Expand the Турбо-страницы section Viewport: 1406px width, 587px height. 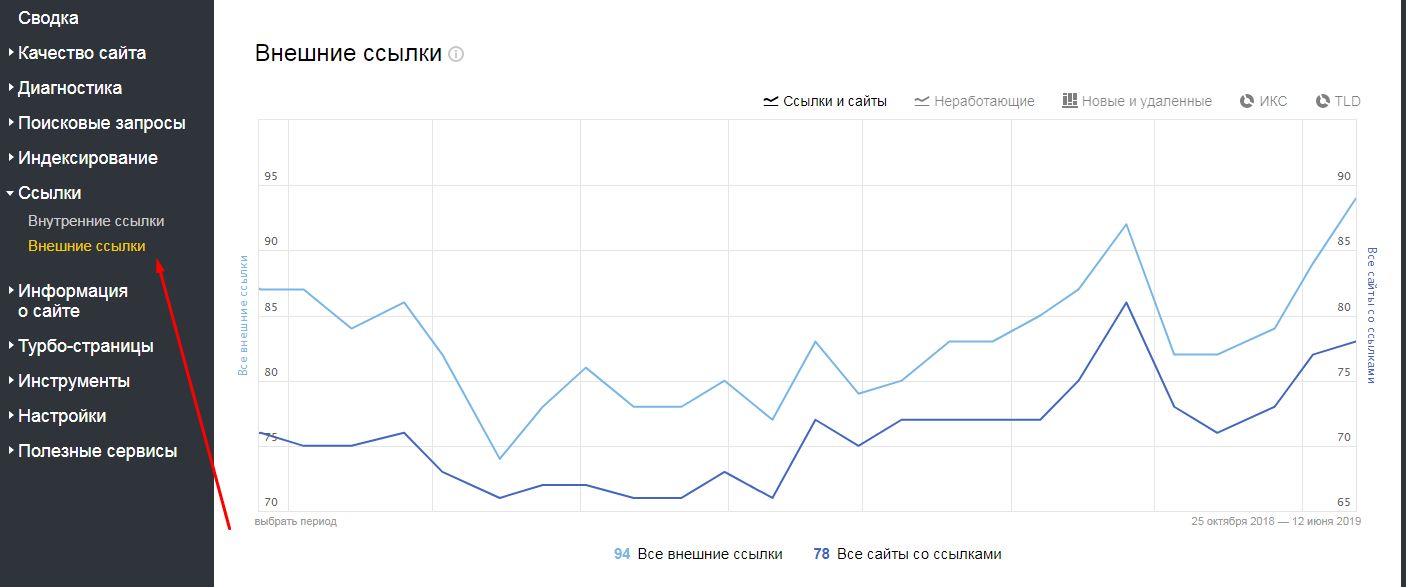[x=81, y=346]
